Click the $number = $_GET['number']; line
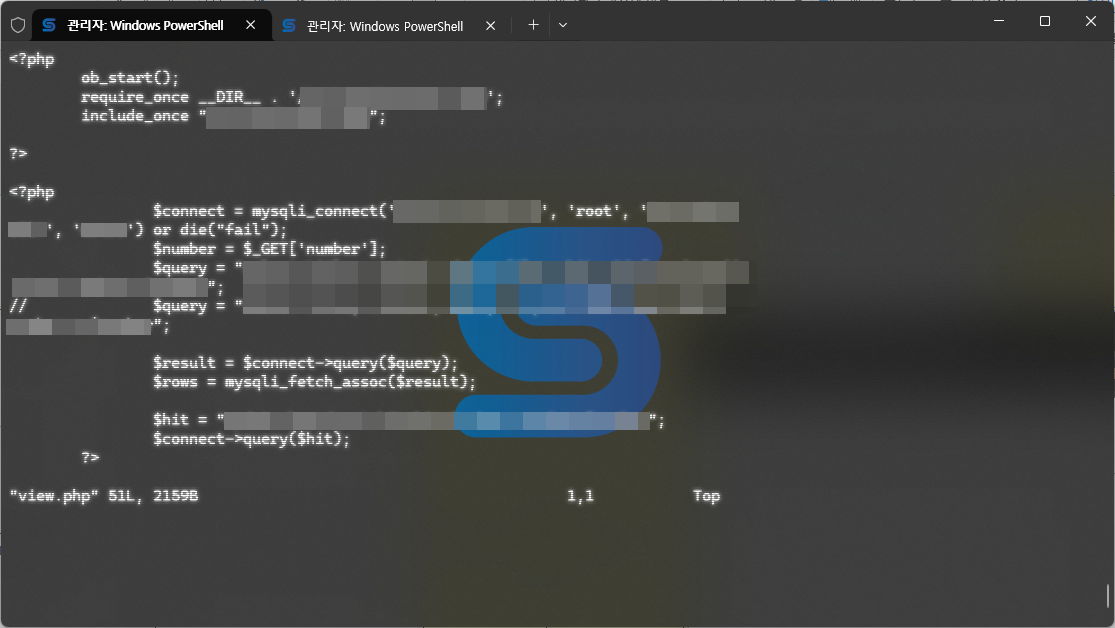Viewport: 1115px width, 628px height. (270, 249)
